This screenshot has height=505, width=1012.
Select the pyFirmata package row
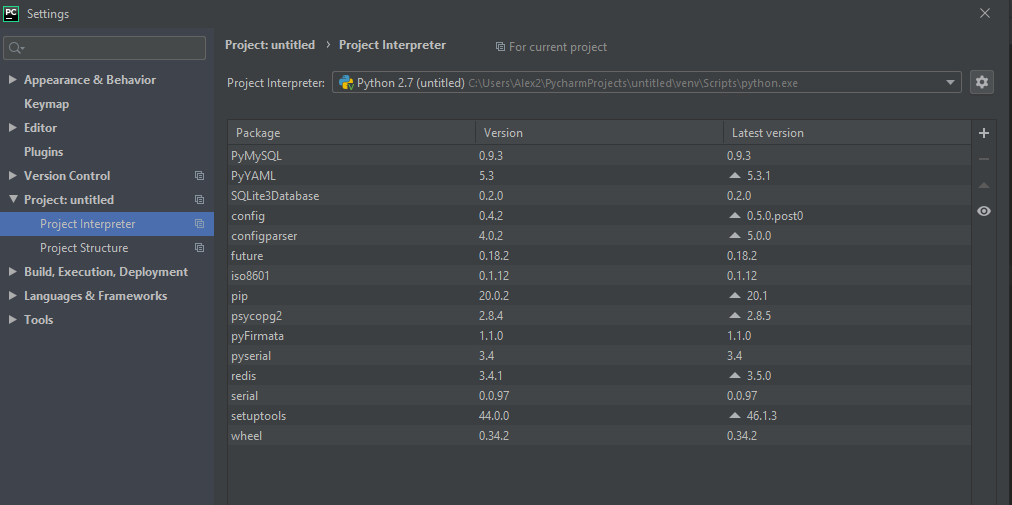coord(599,336)
